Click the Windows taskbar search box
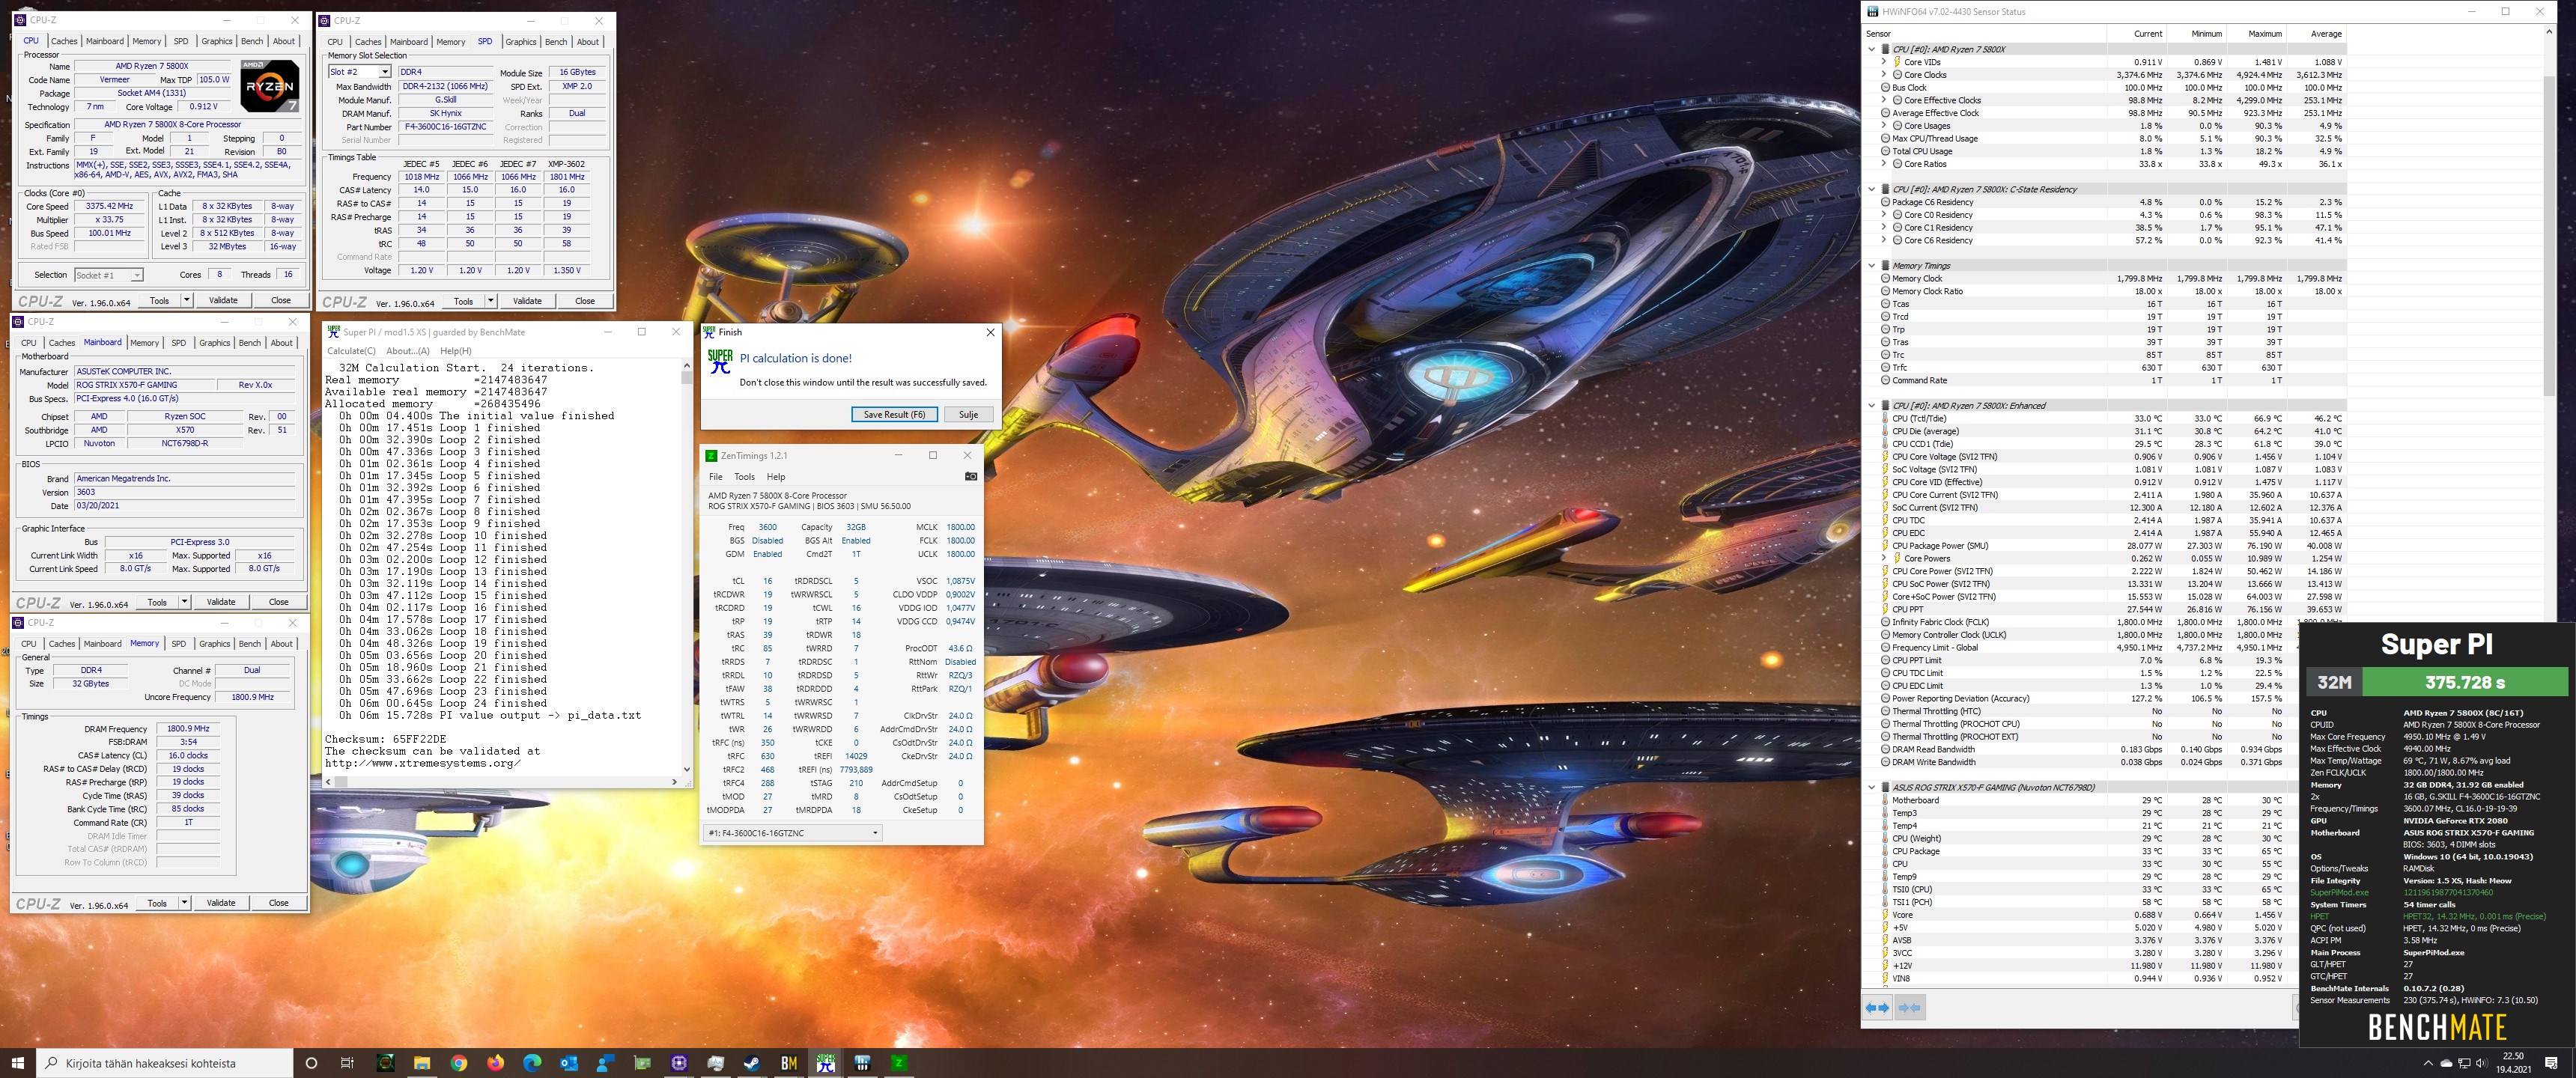This screenshot has width=2576, height=1078. pyautogui.click(x=165, y=1063)
